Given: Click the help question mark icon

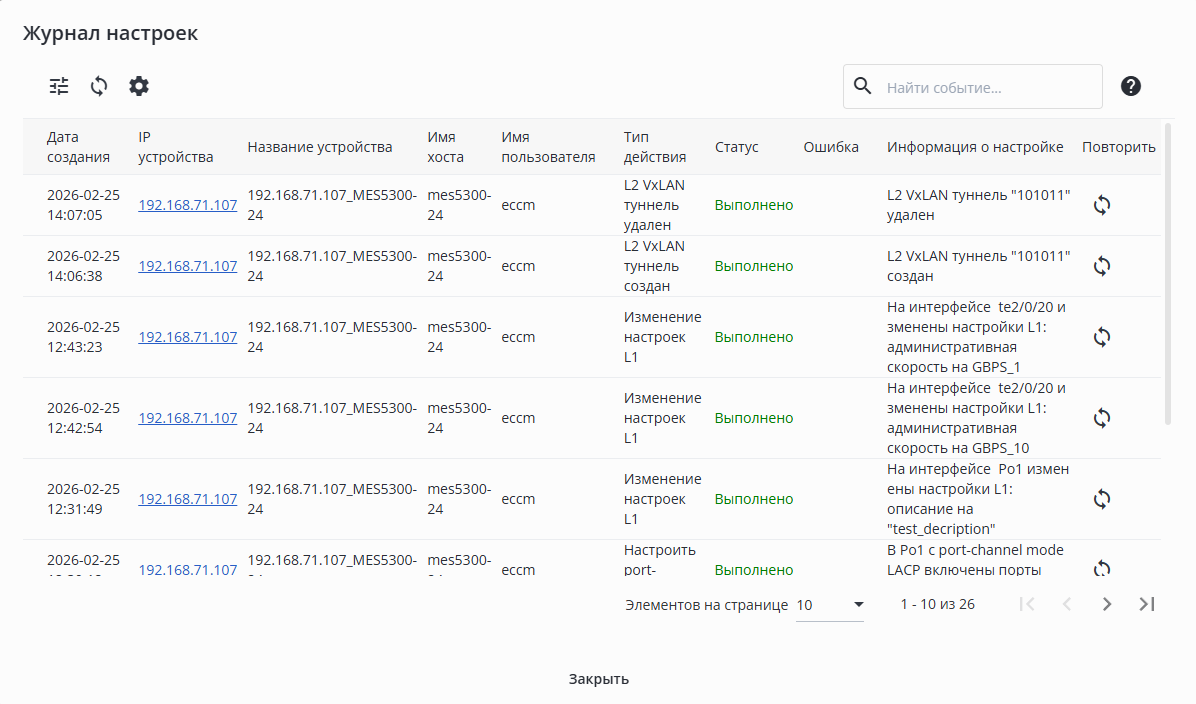Looking at the screenshot, I should tap(1131, 86).
